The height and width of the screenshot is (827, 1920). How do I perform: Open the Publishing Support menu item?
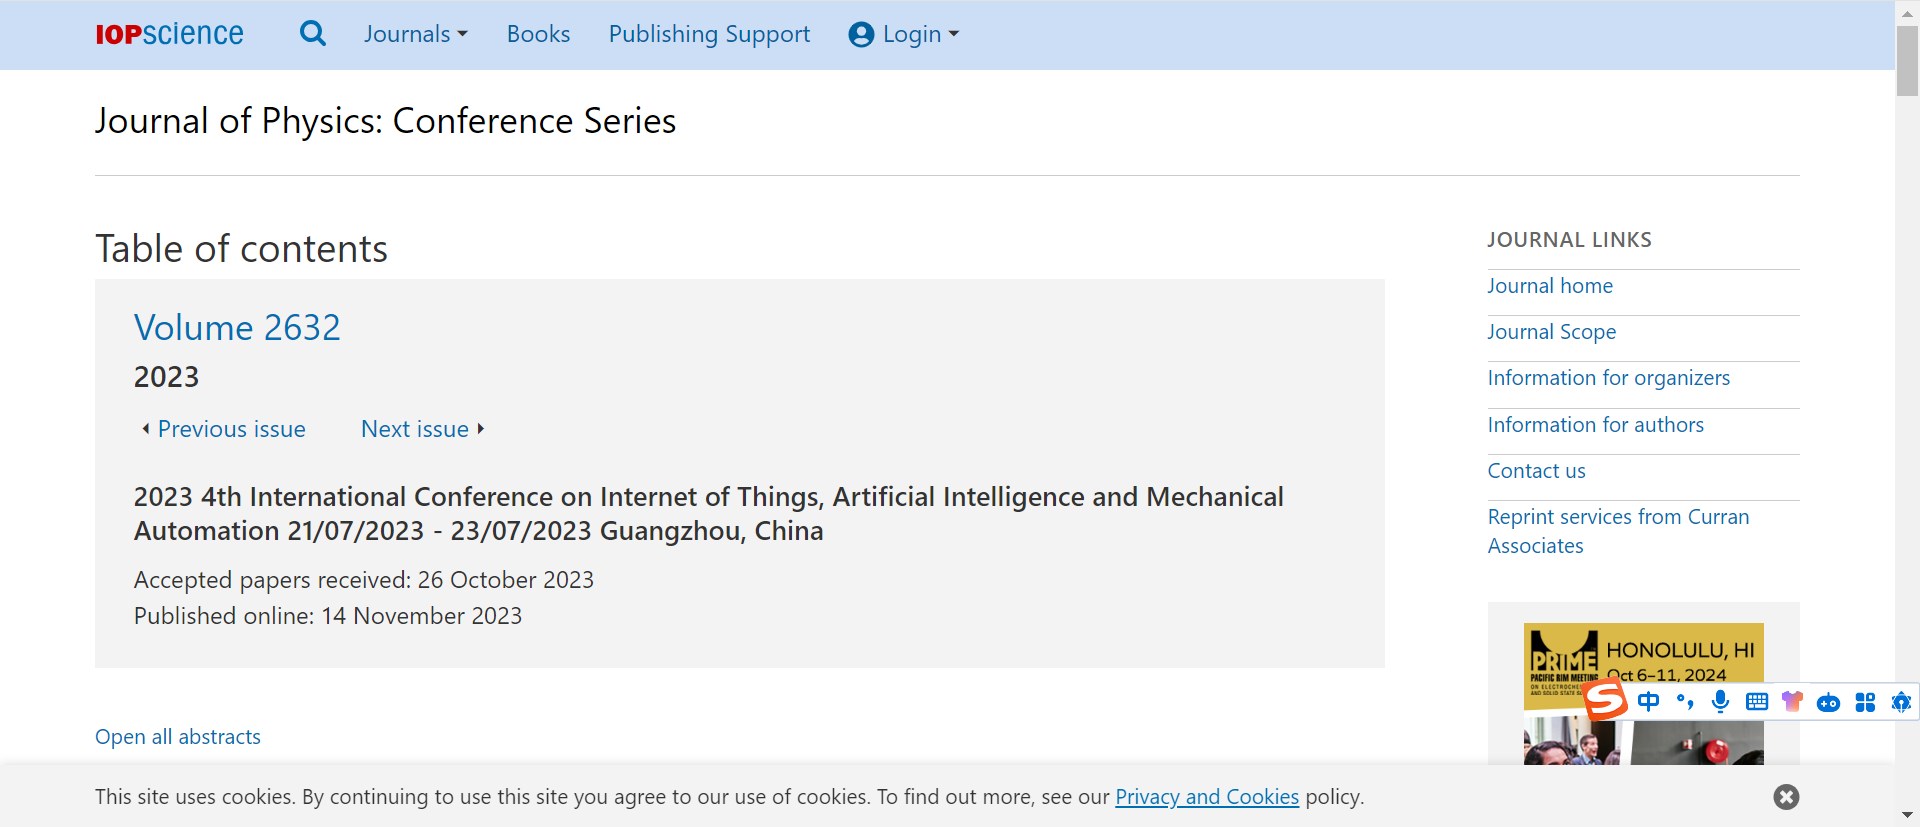(x=709, y=34)
